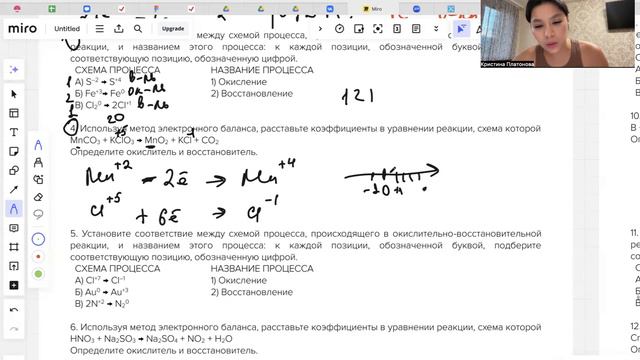Viewport: 640px width, 360px height.
Task: Click heading 'НАЗВАНИЕ ПРОЦЕССА' in task 5
Action: coord(262,269)
